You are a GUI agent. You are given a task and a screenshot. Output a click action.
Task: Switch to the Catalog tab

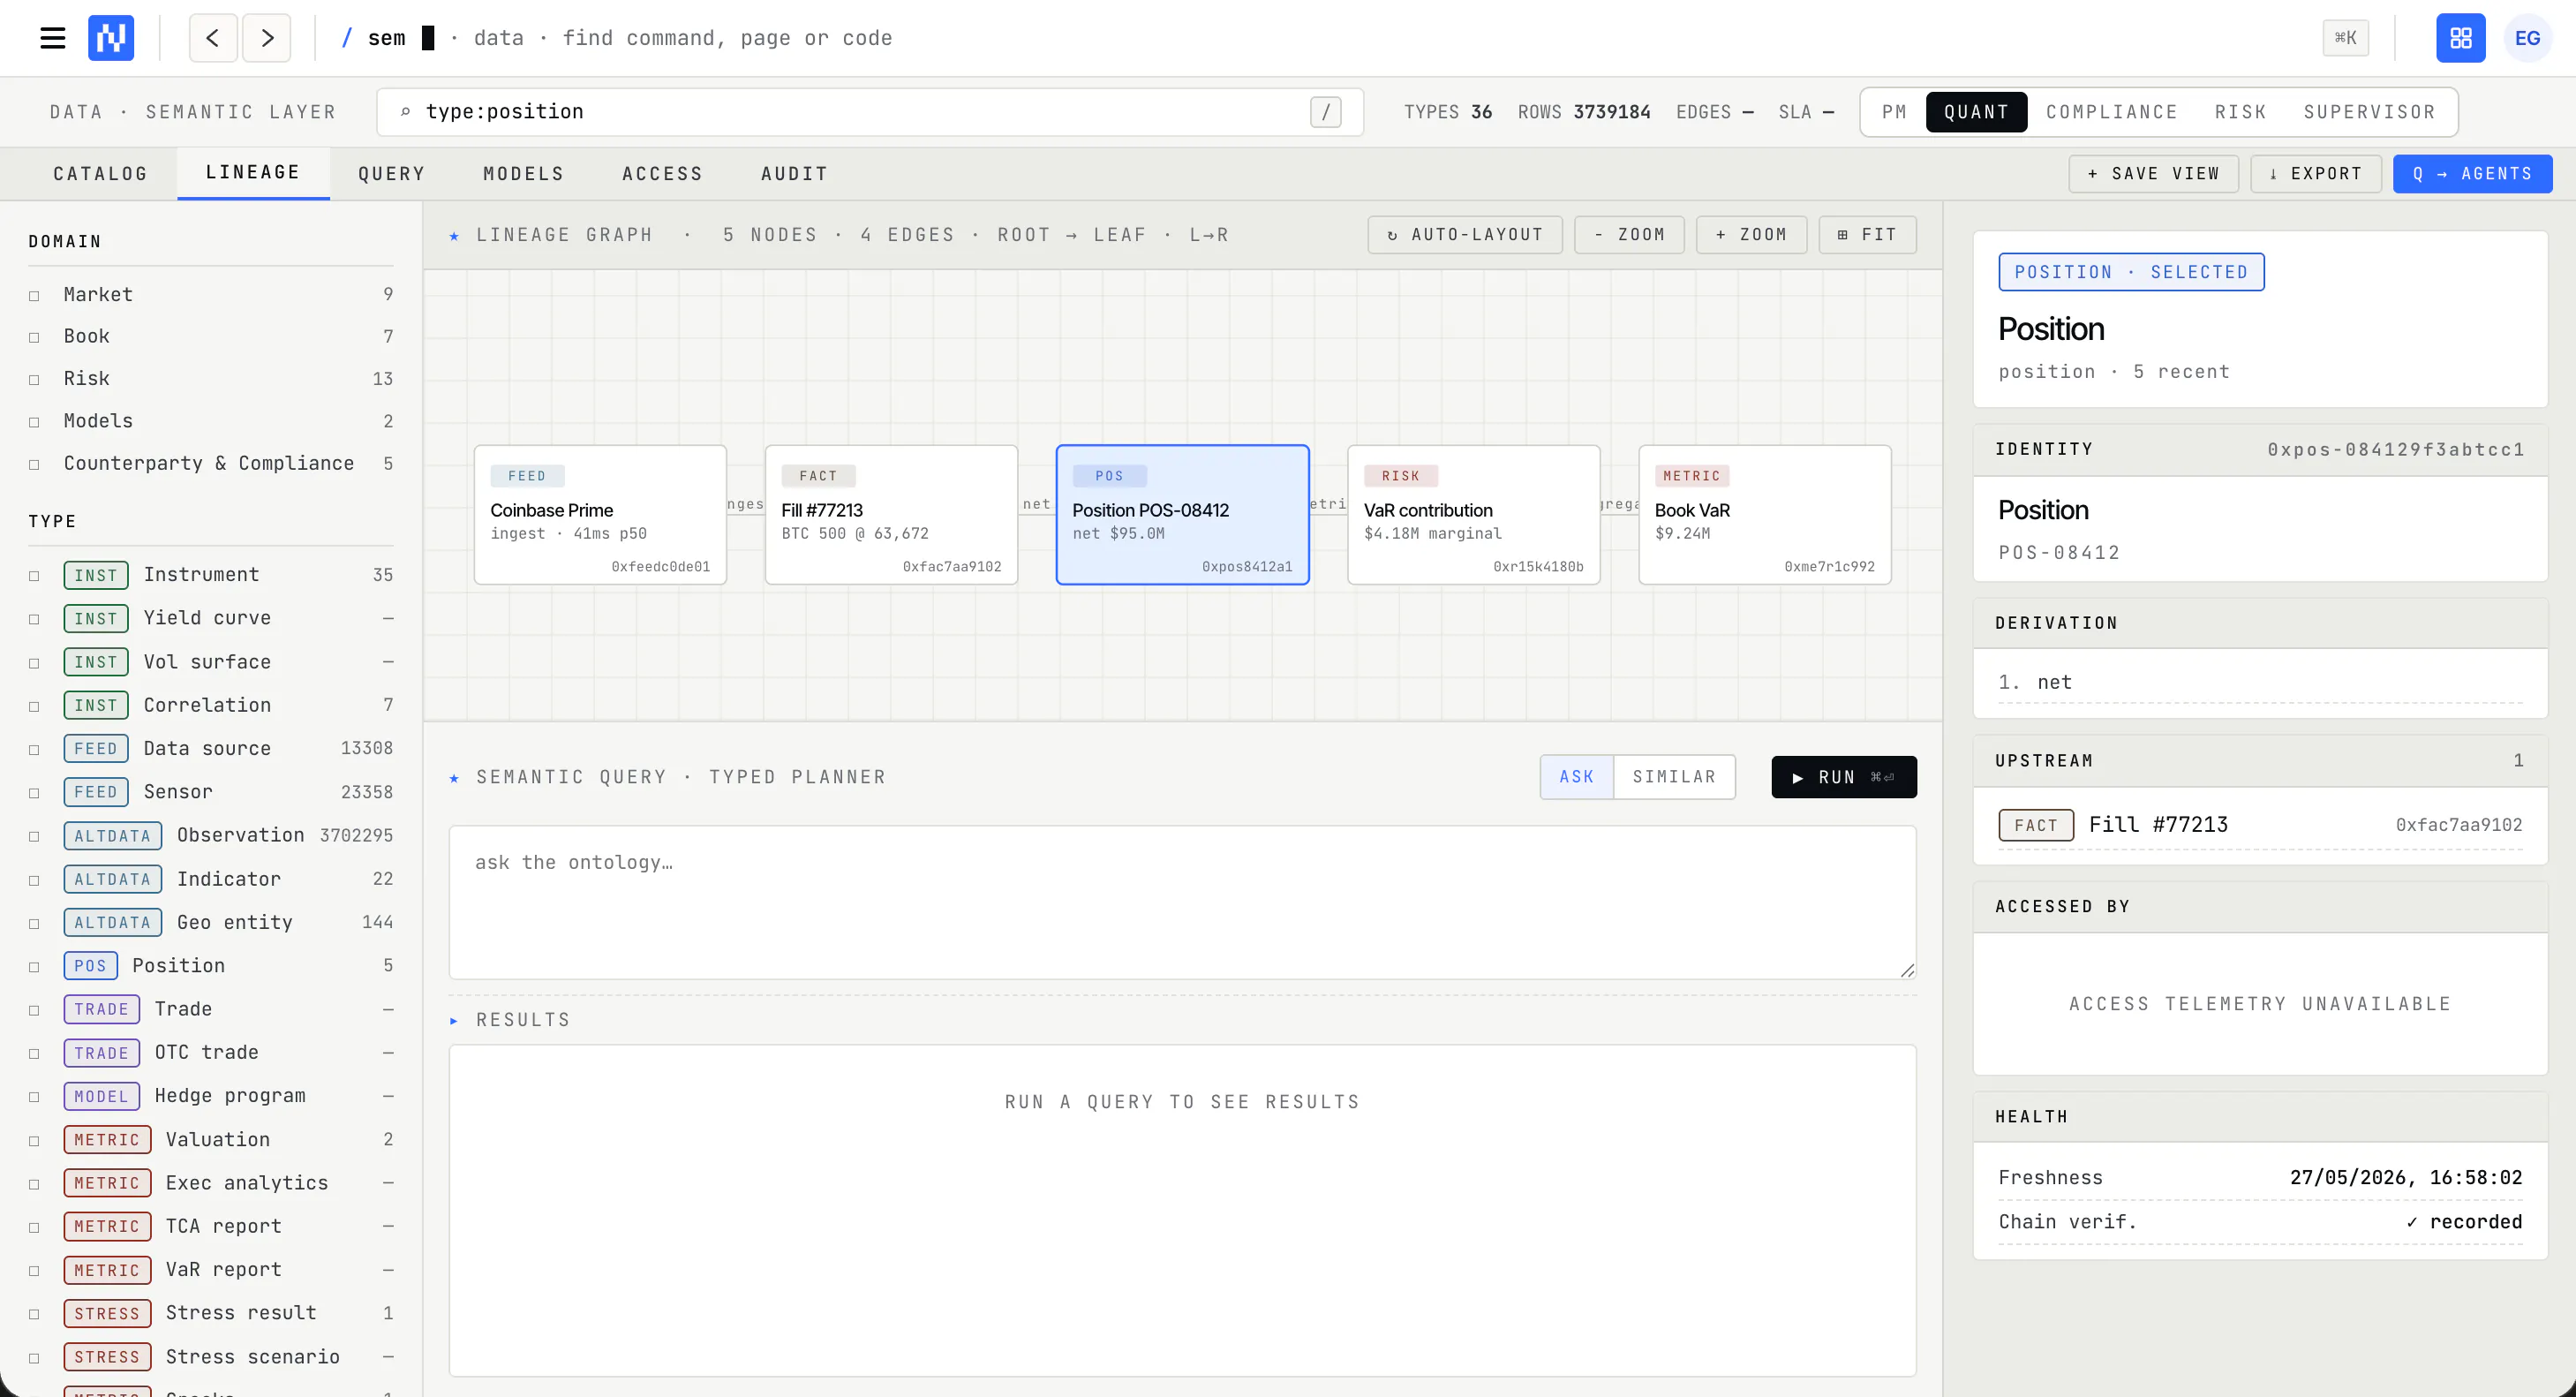pyautogui.click(x=101, y=174)
